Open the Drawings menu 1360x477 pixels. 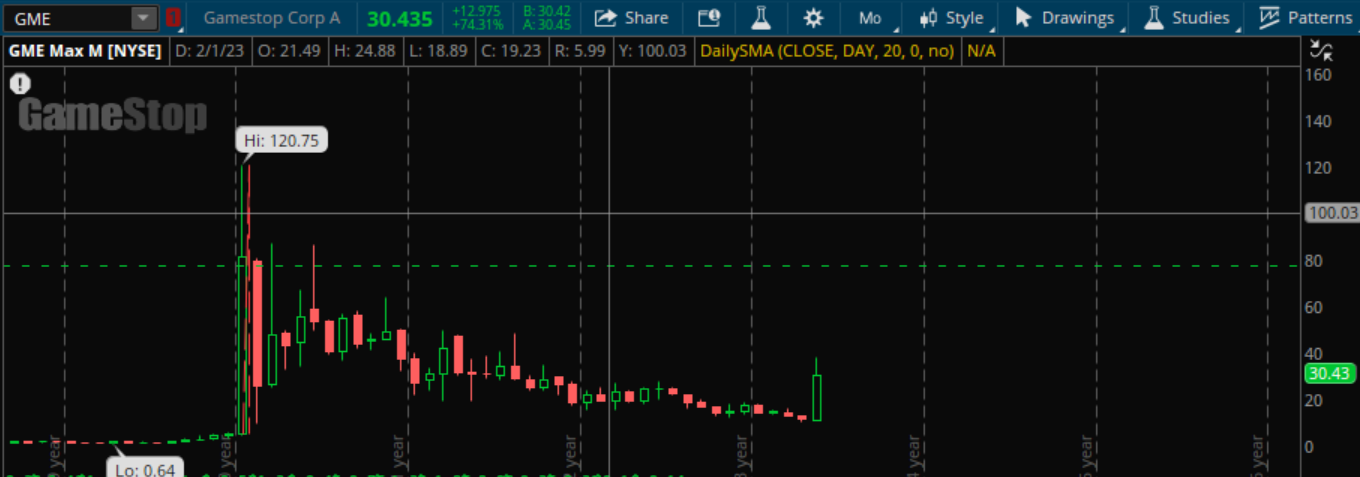pos(1065,18)
